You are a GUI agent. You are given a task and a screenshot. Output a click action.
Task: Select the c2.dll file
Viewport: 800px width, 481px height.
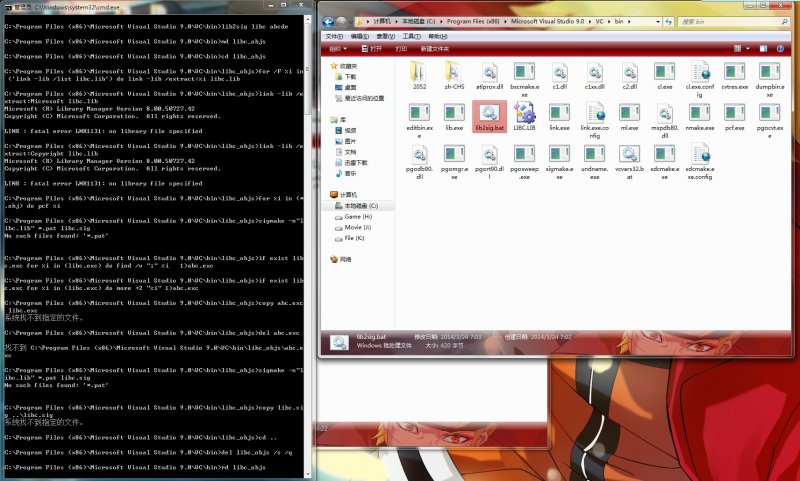point(630,75)
